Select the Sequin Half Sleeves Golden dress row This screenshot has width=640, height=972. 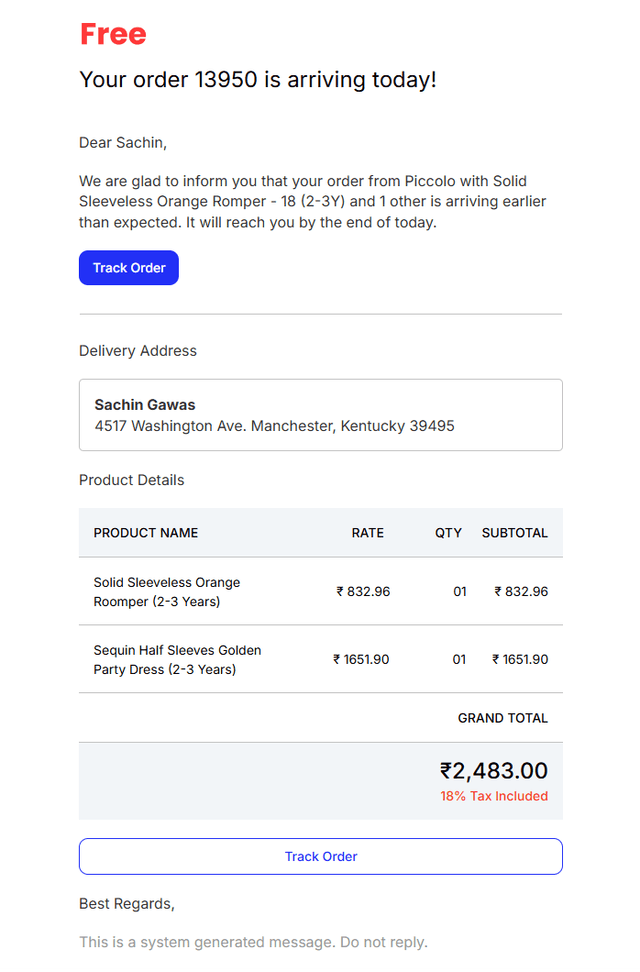[321, 660]
